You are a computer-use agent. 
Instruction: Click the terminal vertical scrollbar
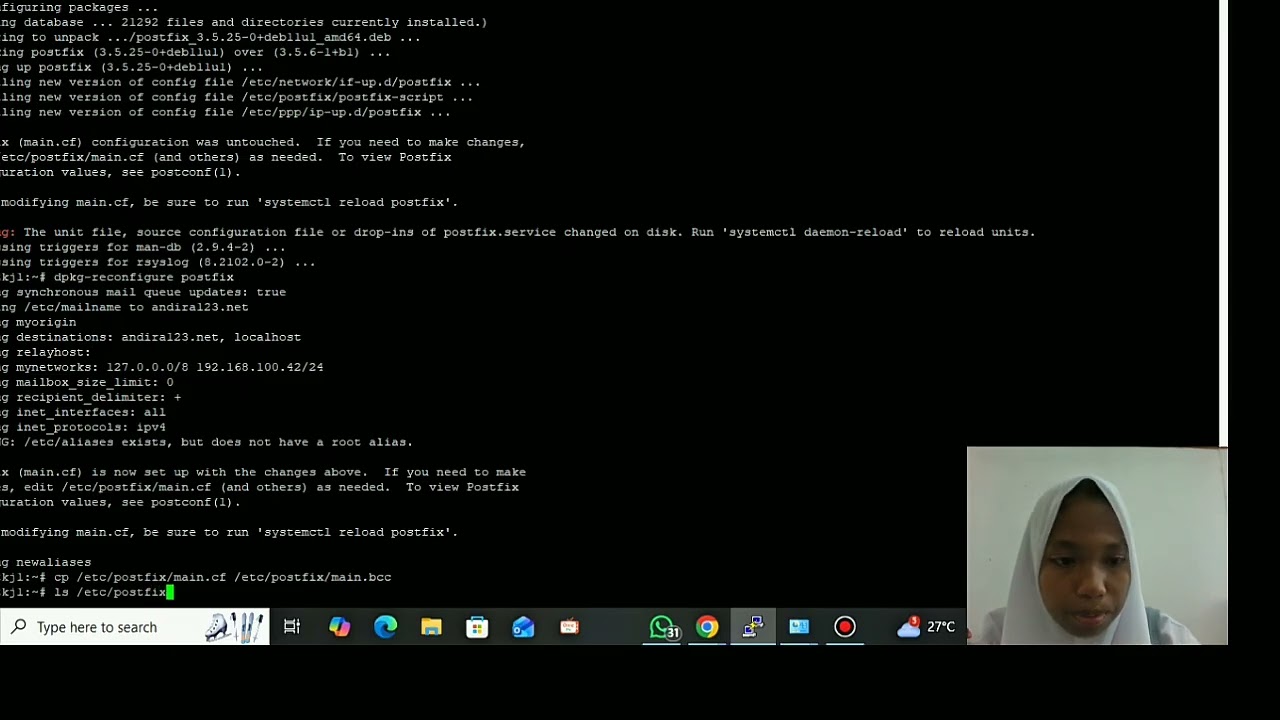[x=1223, y=223]
